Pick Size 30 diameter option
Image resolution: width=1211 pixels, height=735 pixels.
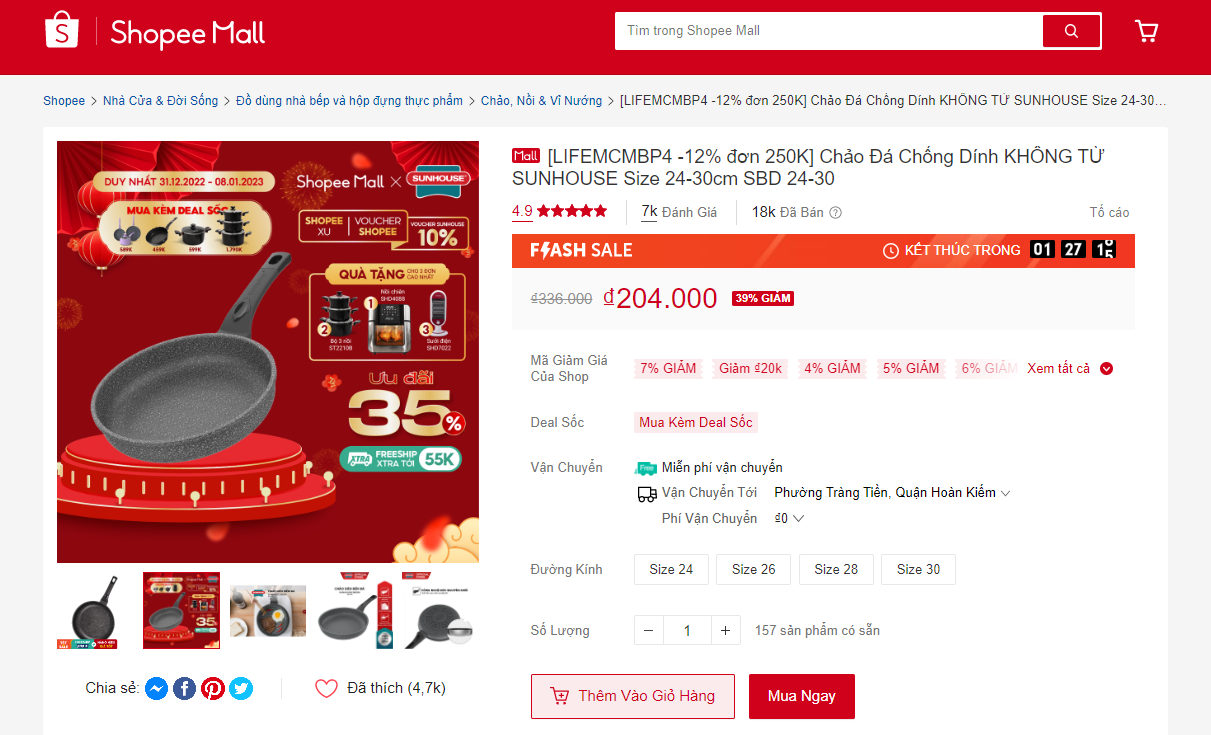pyautogui.click(x=918, y=569)
